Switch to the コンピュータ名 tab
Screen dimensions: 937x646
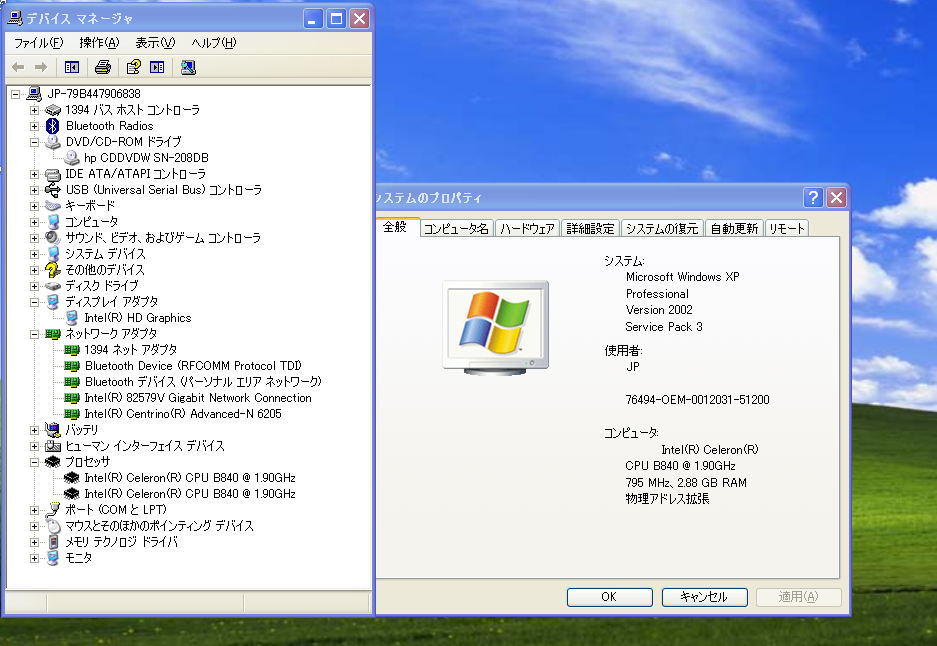(457, 228)
